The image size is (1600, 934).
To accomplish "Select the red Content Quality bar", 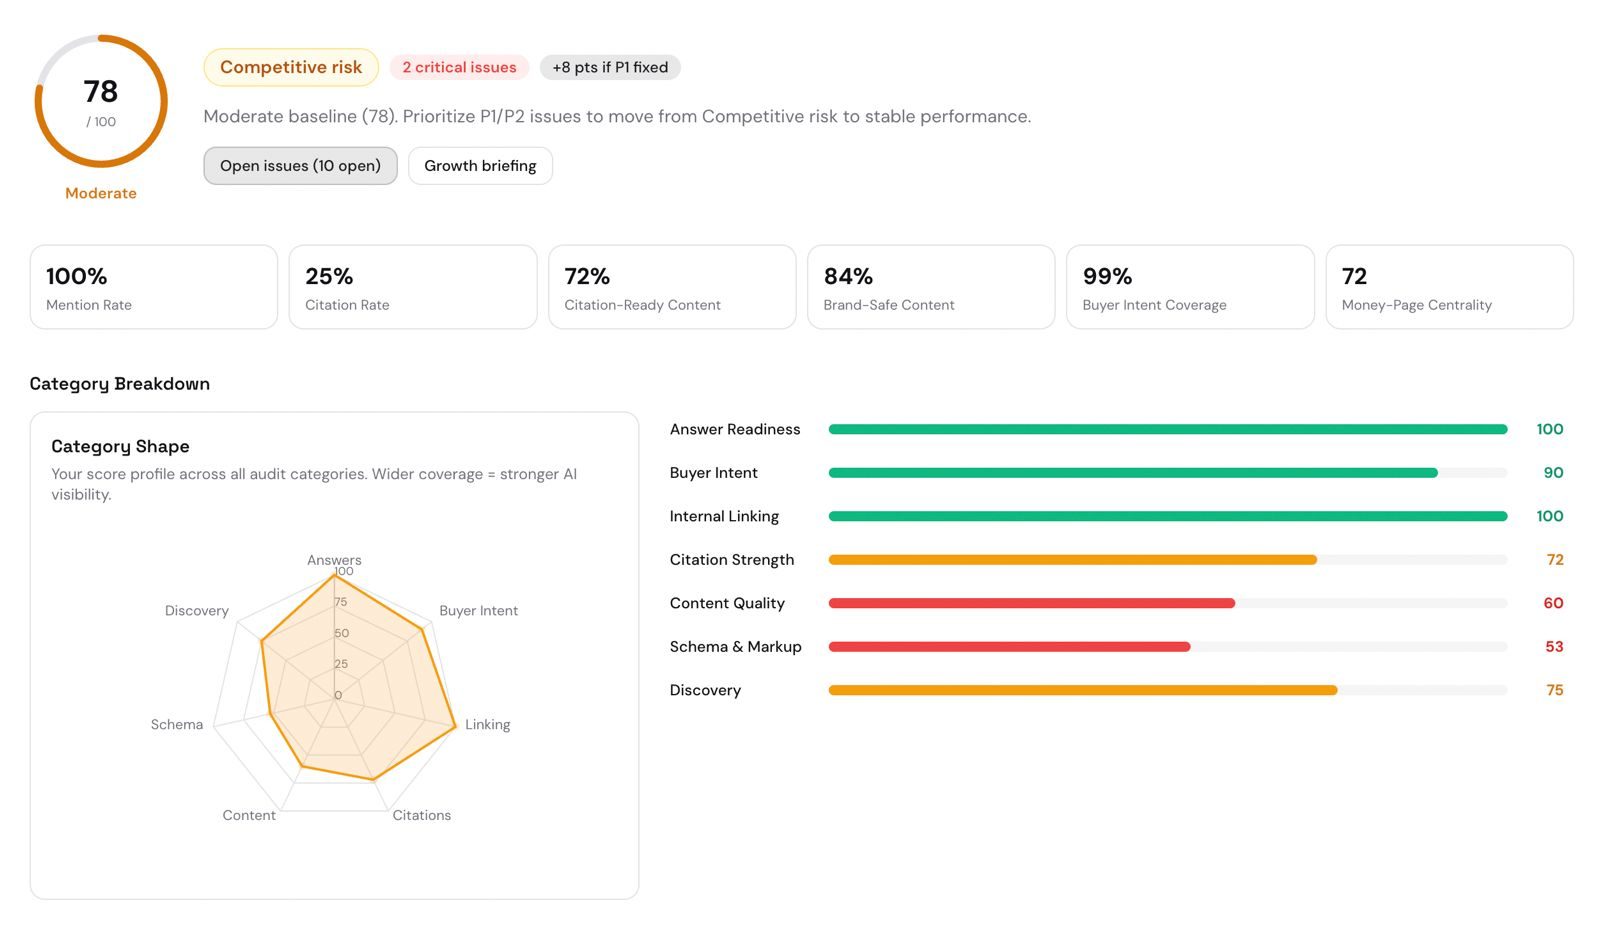I will pos(1030,603).
